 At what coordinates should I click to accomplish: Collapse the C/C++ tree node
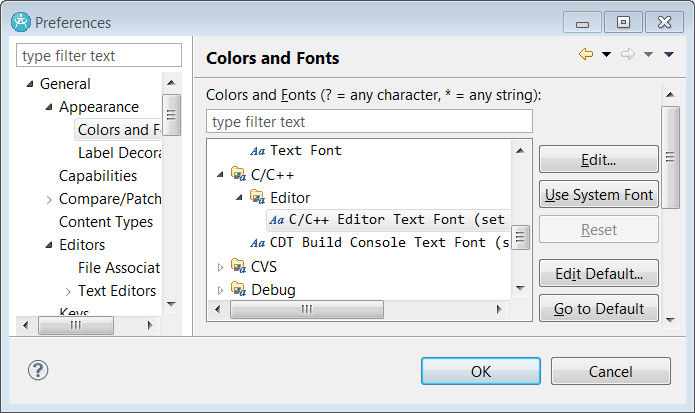220,175
